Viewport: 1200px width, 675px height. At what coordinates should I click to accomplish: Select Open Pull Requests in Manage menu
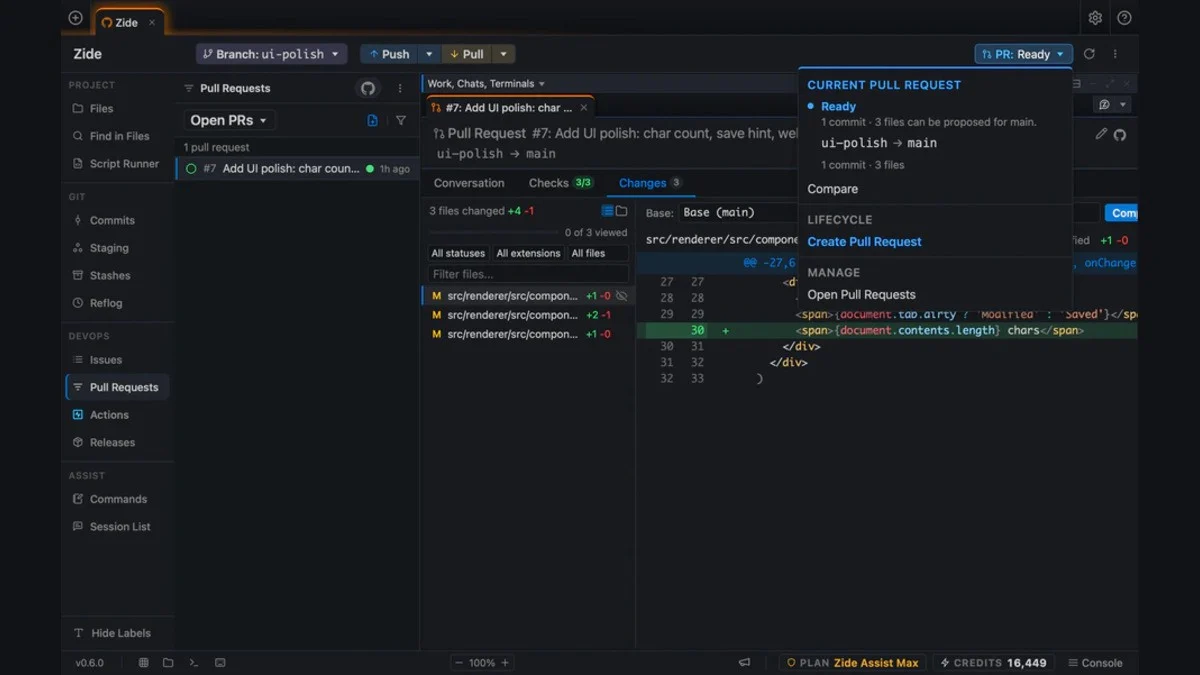tap(861, 295)
